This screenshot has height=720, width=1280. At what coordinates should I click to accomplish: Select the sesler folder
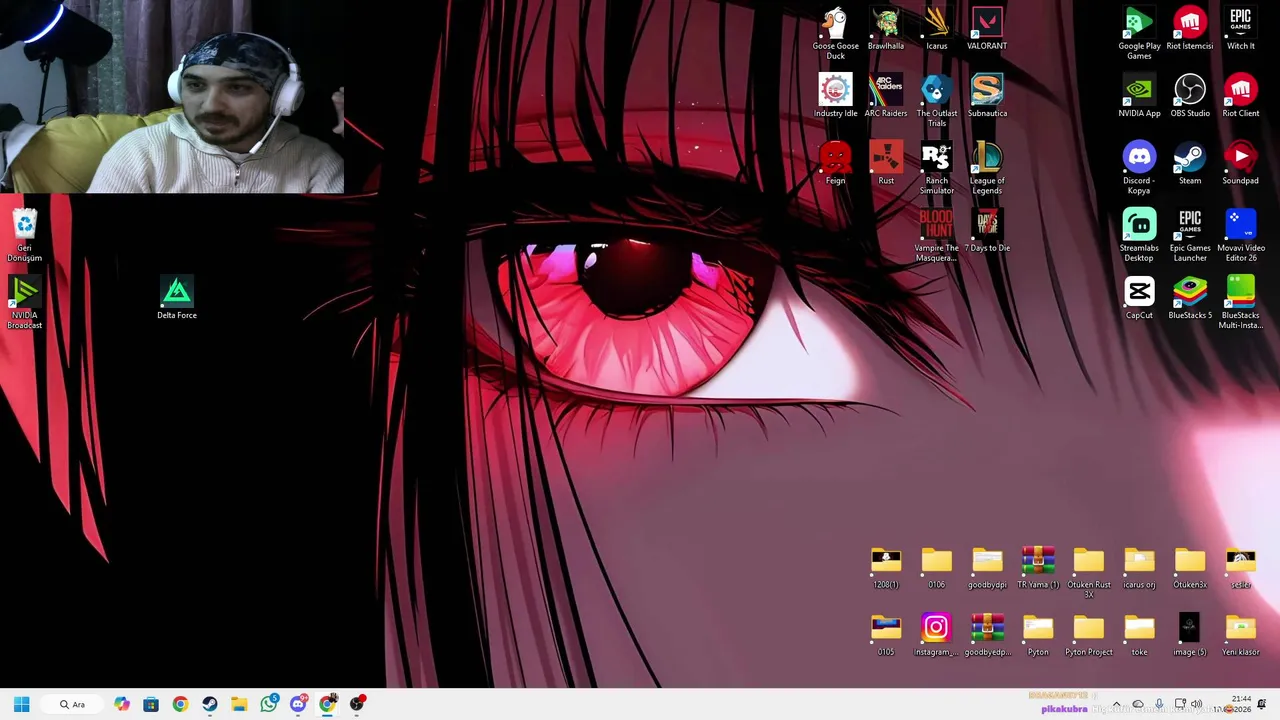[x=1240, y=567]
